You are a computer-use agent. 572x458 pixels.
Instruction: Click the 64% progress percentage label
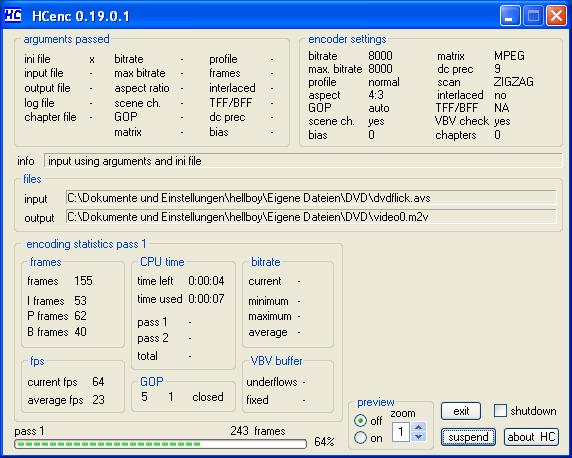pyautogui.click(x=324, y=442)
